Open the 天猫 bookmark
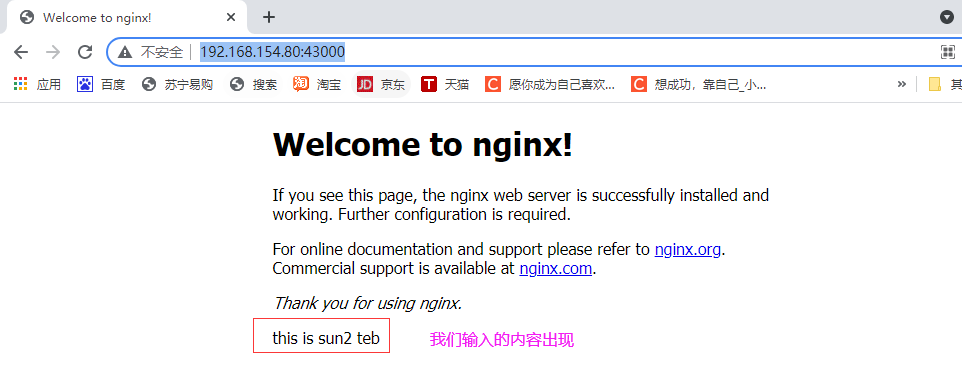 [445, 85]
